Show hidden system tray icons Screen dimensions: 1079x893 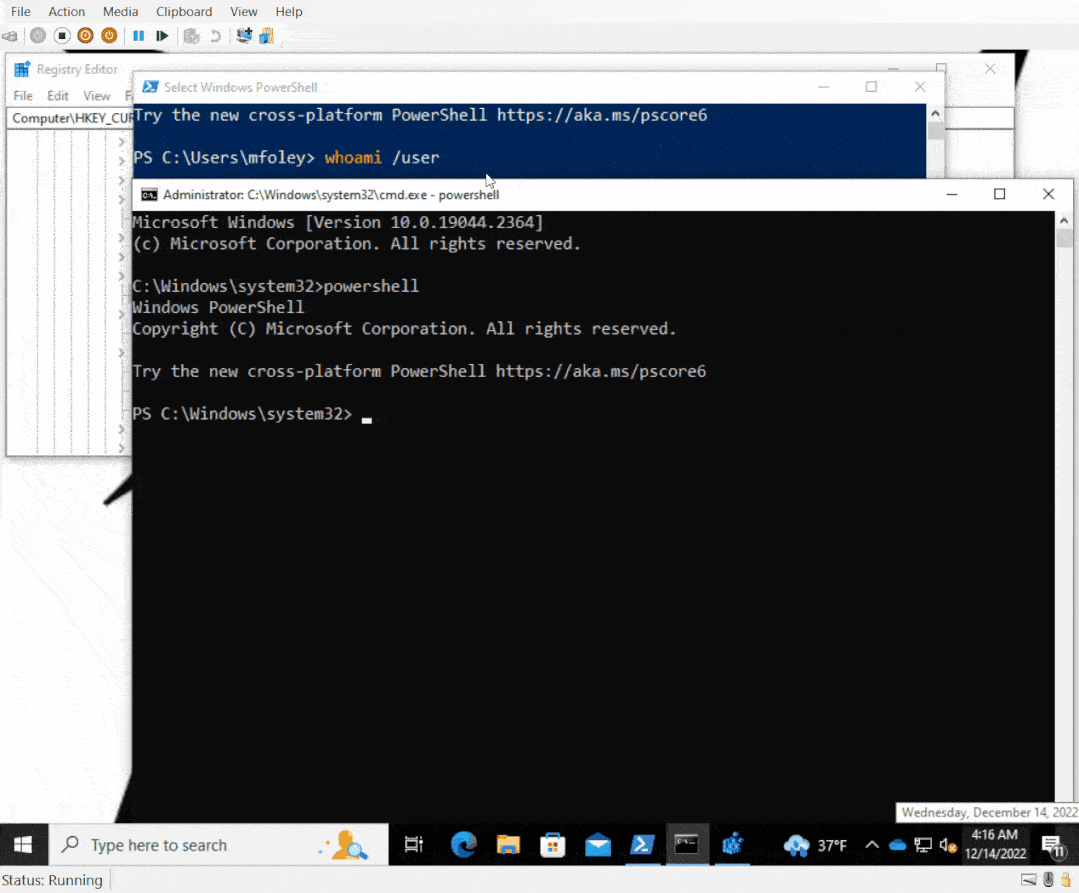pos(871,845)
